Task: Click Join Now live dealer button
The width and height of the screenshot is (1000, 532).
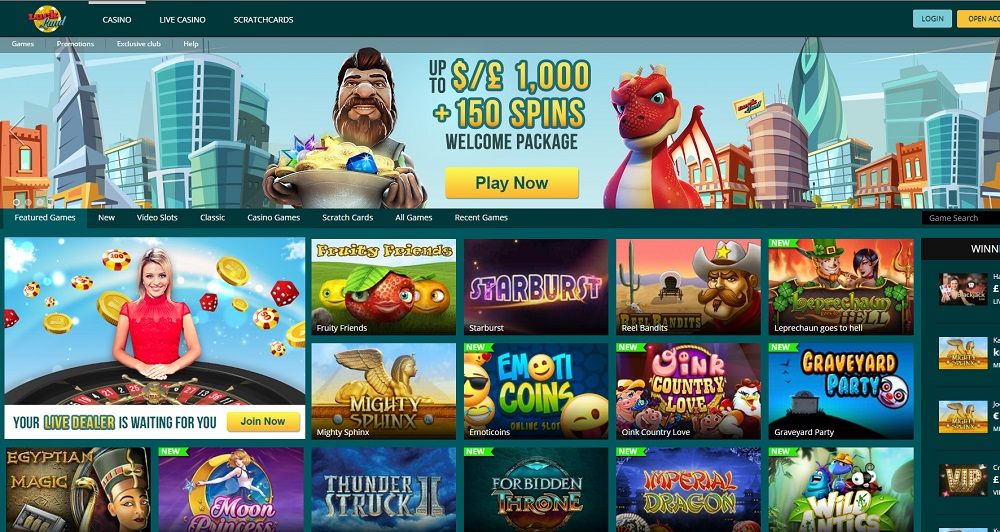Action: [263, 422]
